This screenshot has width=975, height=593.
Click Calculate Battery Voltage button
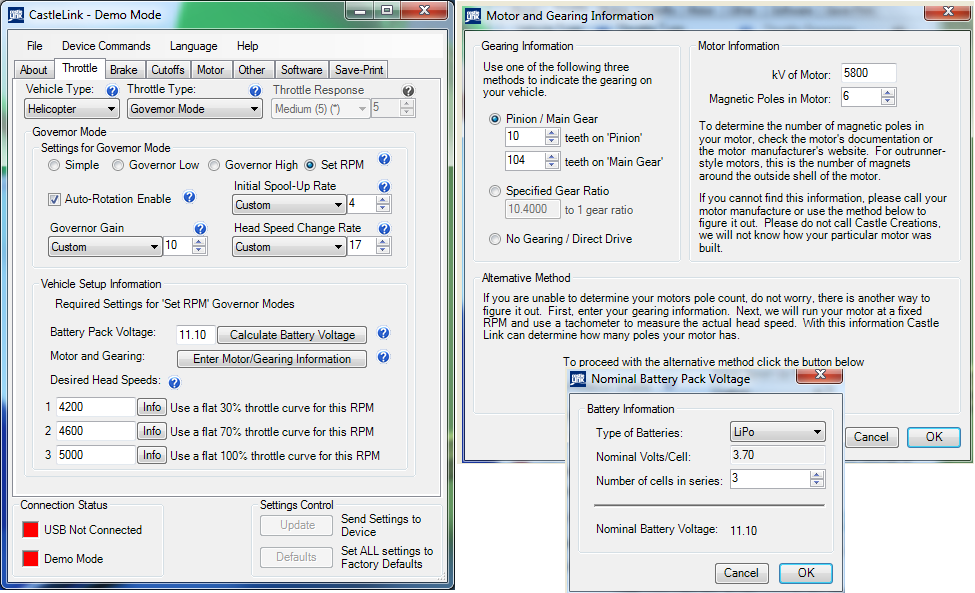[x=292, y=335]
